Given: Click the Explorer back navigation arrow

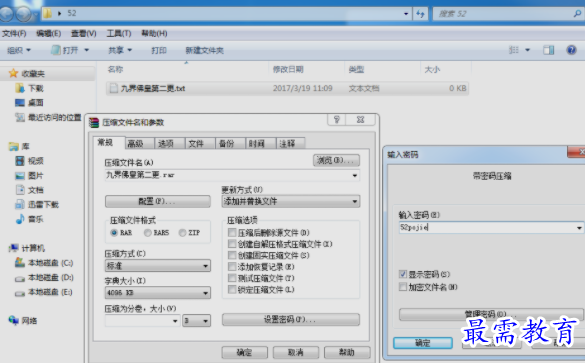Looking at the screenshot, I should pos(5,14).
